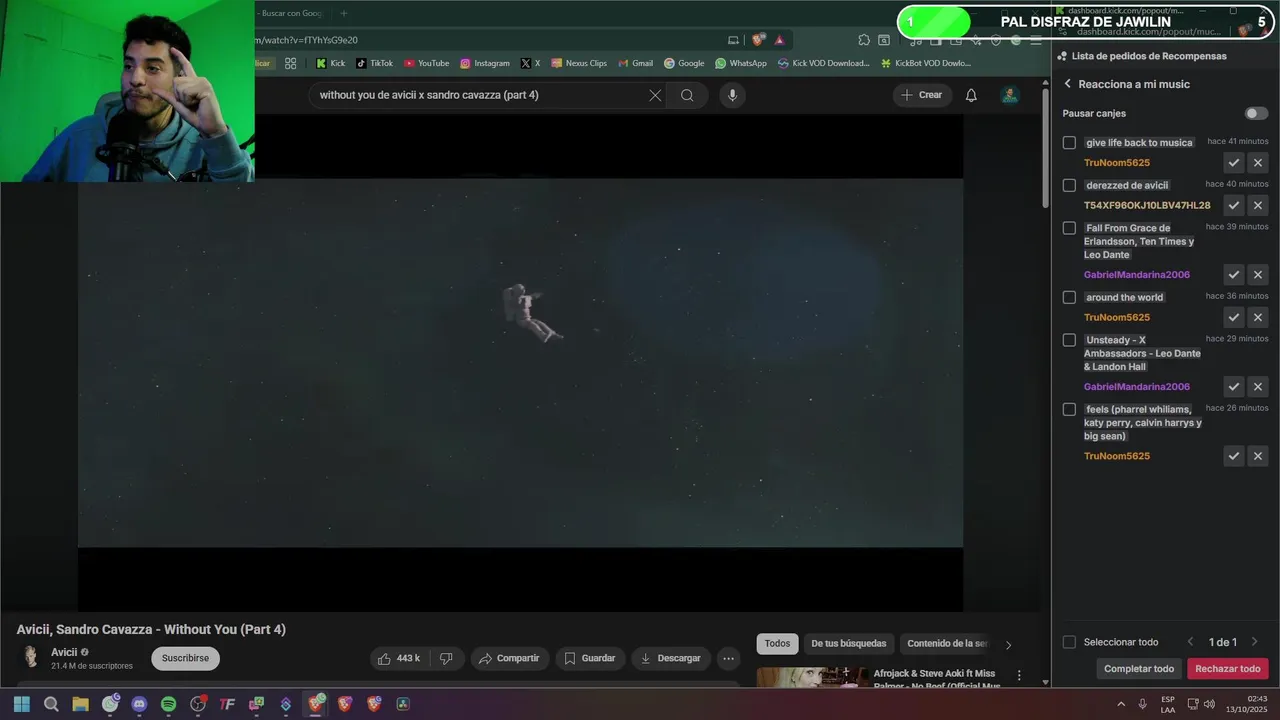
Task: Open the Avicii channel name link
Action: [x=64, y=652]
